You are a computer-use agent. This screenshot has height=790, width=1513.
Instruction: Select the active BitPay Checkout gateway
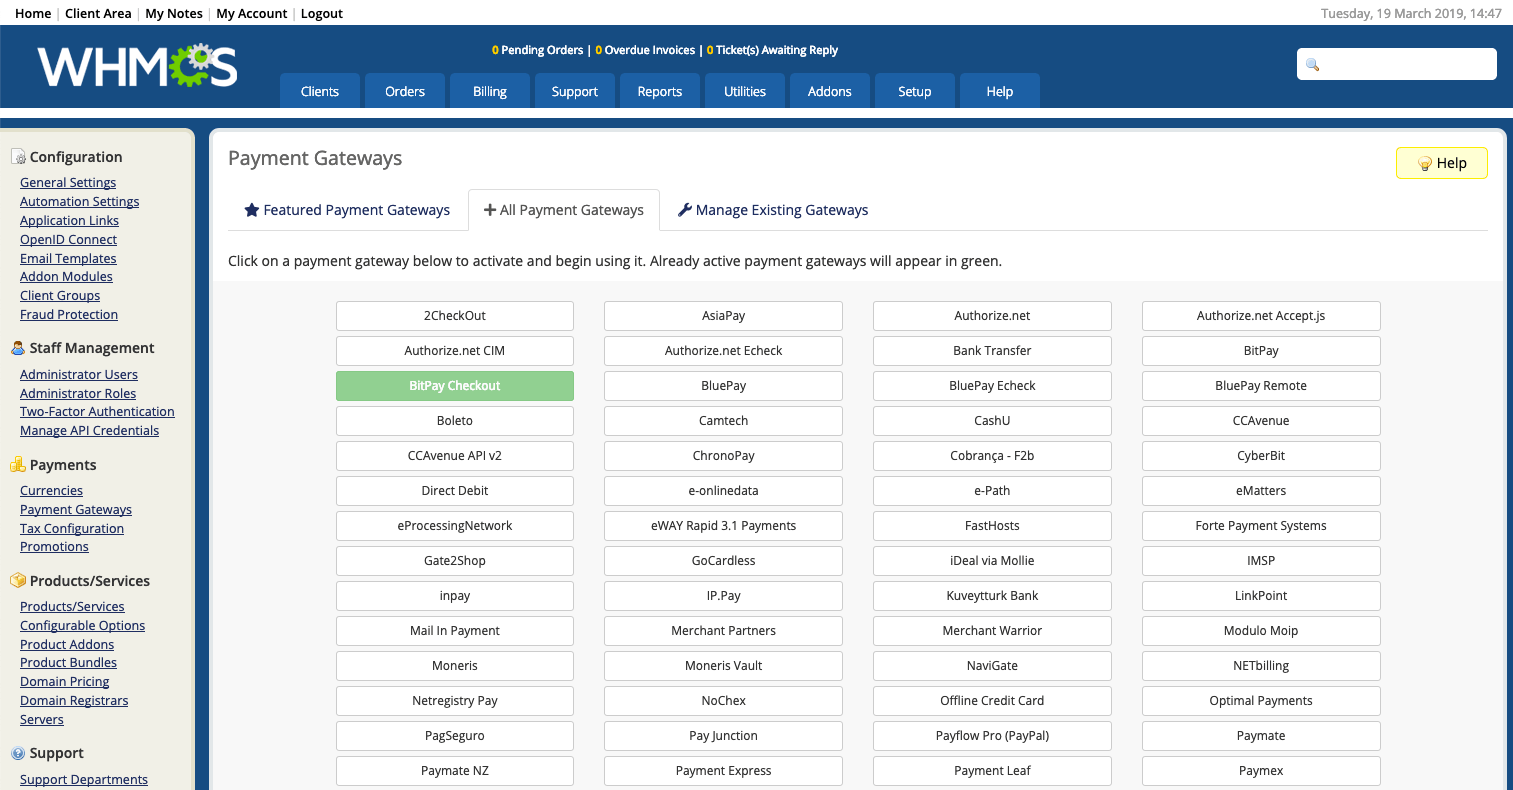[x=455, y=386]
